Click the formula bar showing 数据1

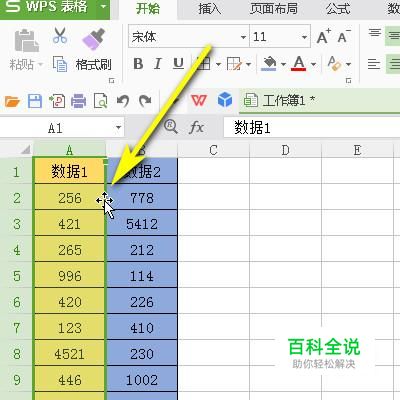point(312,127)
